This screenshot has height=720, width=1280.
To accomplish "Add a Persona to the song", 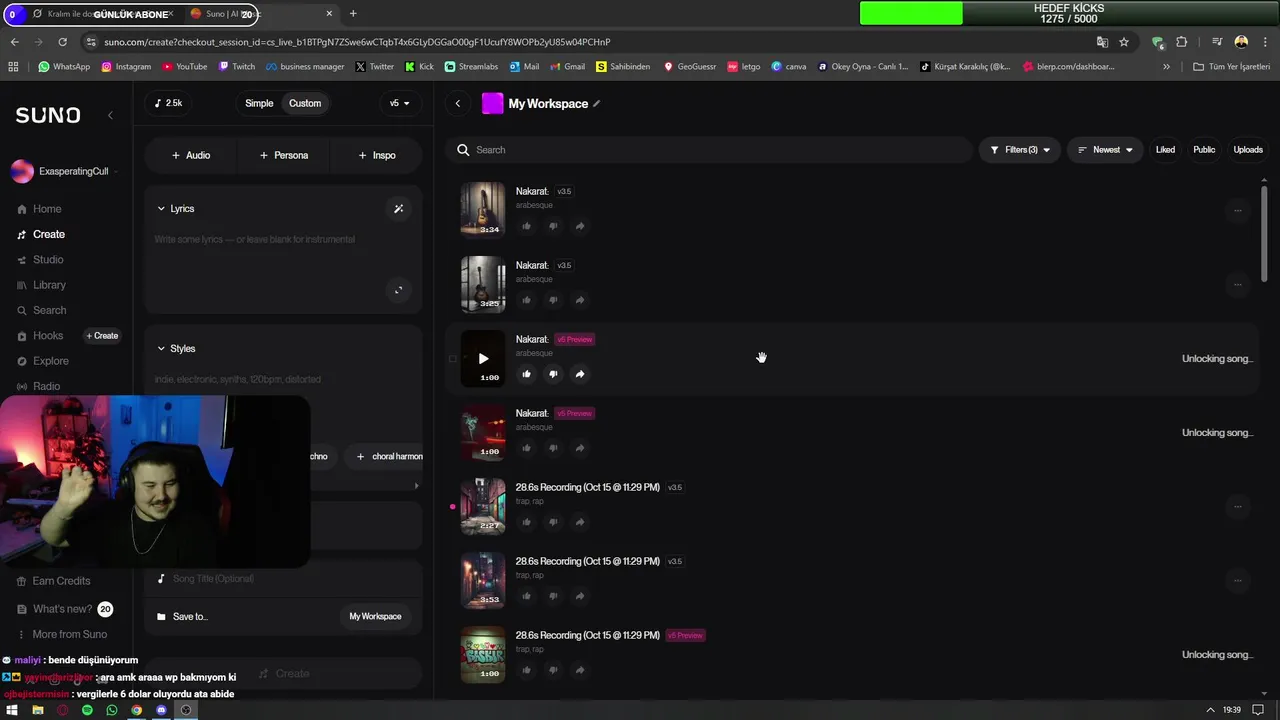I will pos(284,155).
